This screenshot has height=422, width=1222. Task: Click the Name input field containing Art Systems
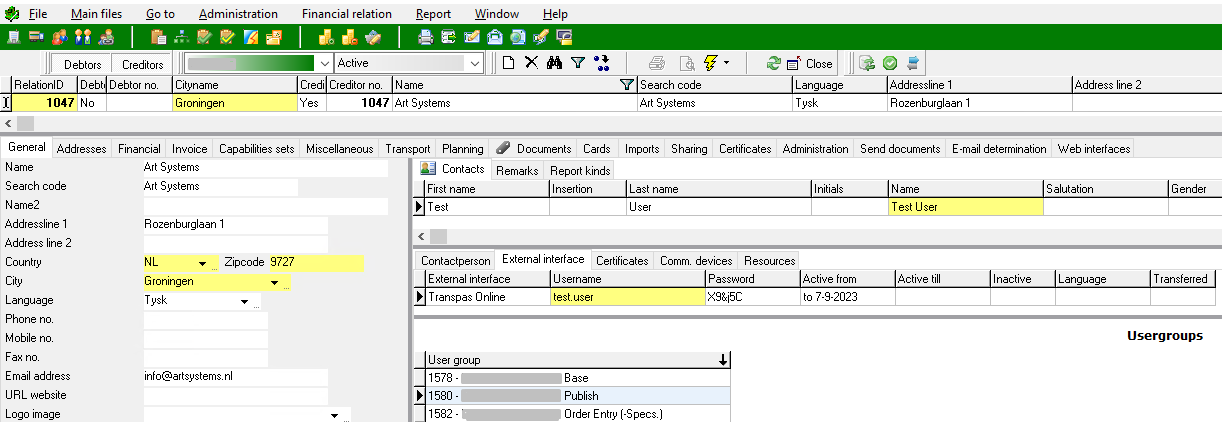[x=265, y=168]
